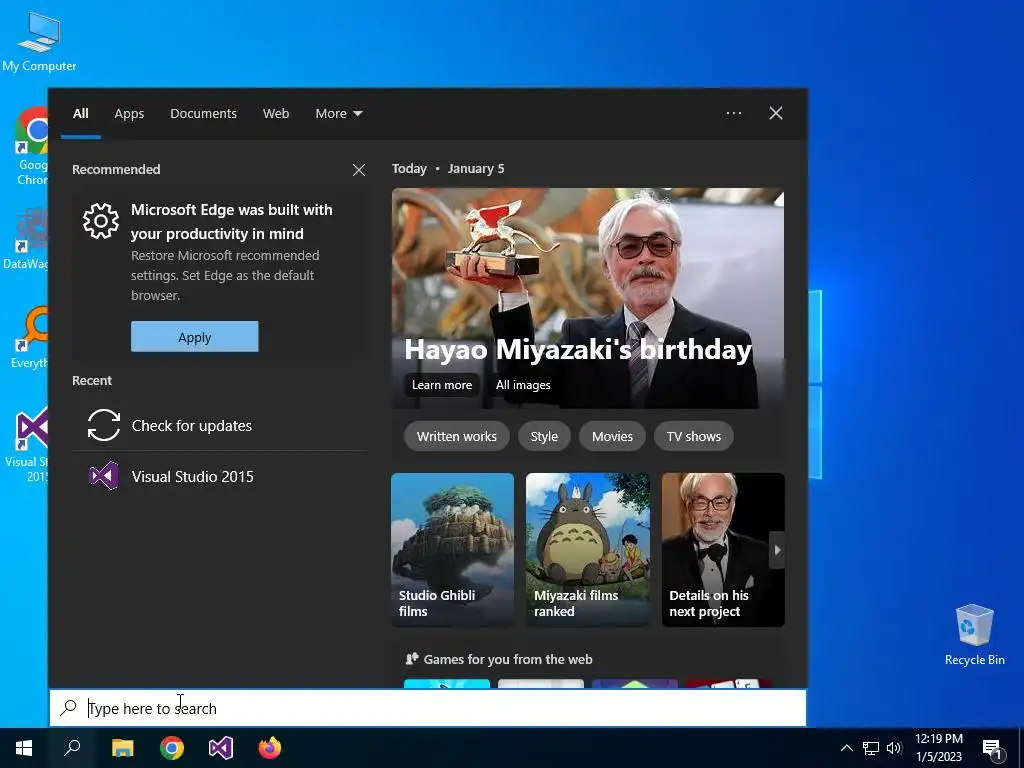Open Check for updates recent item
The image size is (1024, 768).
(219, 425)
